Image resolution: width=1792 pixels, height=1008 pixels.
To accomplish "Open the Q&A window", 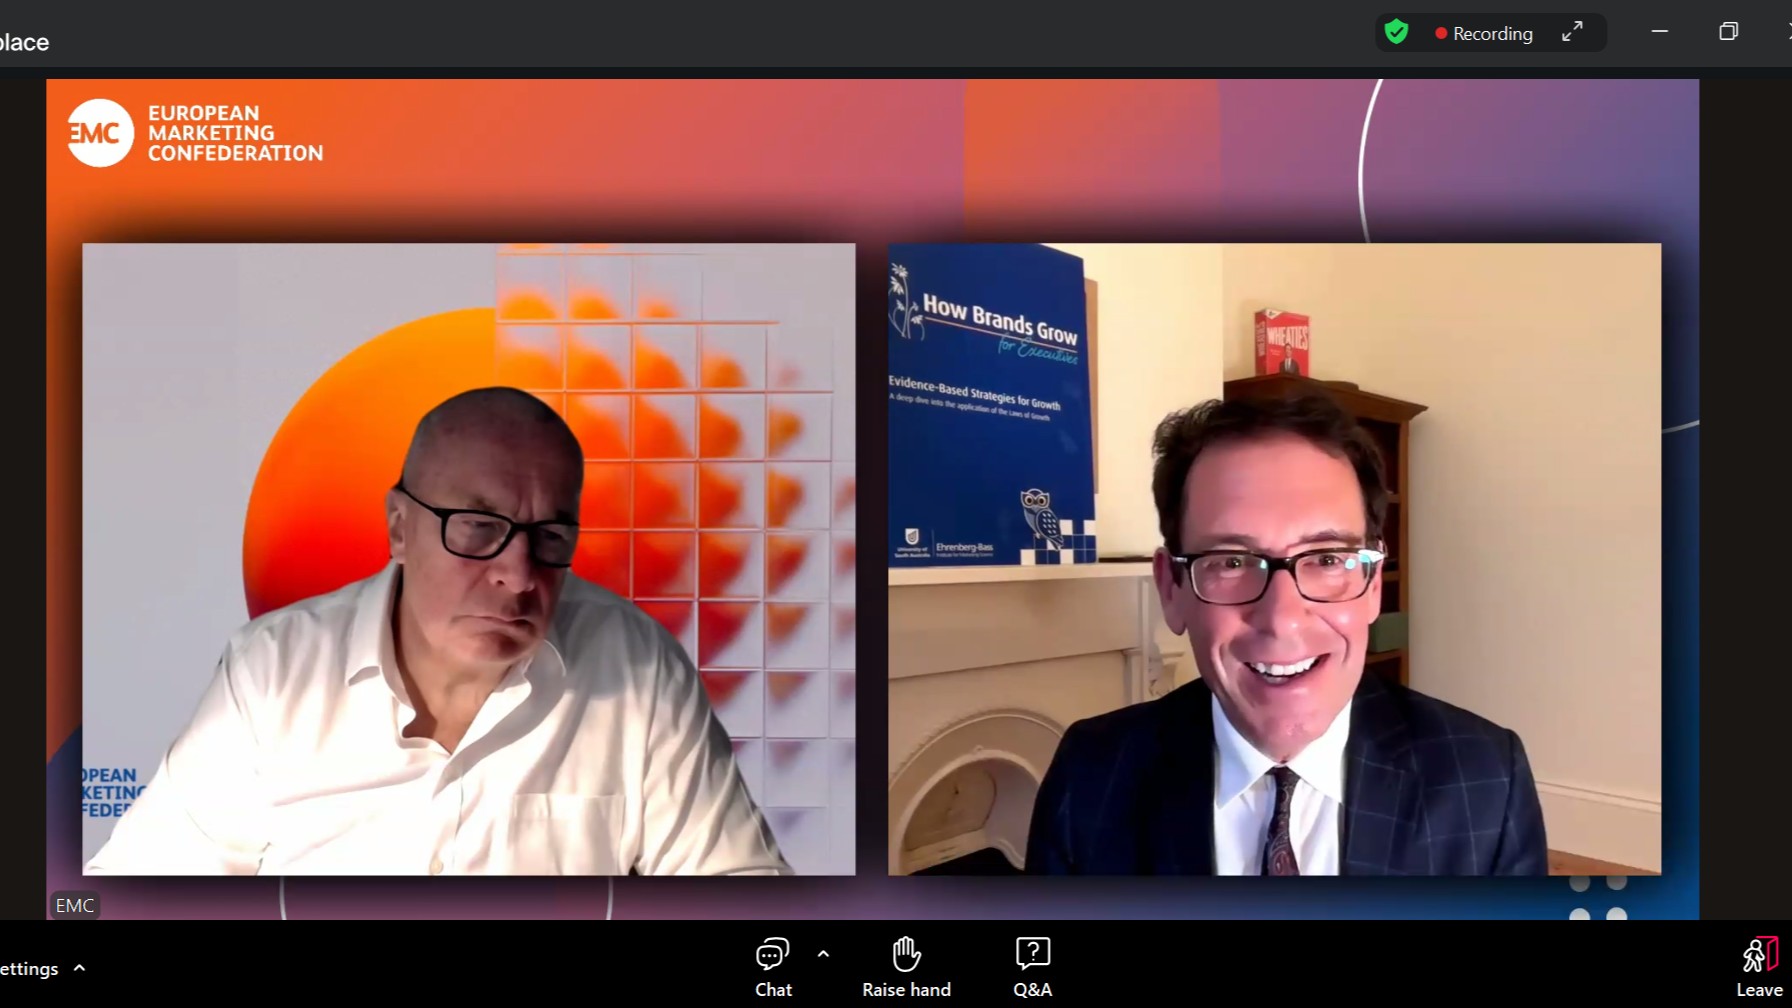I will tap(1032, 966).
